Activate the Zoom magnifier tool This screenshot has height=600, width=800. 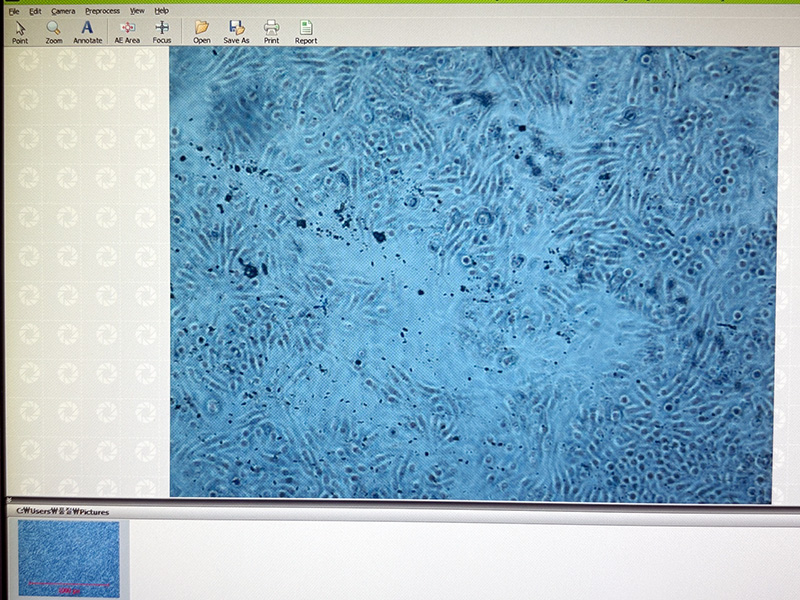(x=53, y=31)
